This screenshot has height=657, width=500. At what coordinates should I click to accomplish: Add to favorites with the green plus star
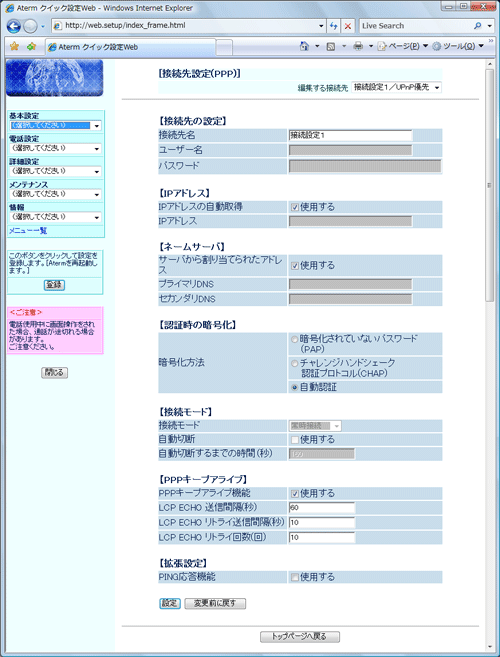[x=31, y=47]
